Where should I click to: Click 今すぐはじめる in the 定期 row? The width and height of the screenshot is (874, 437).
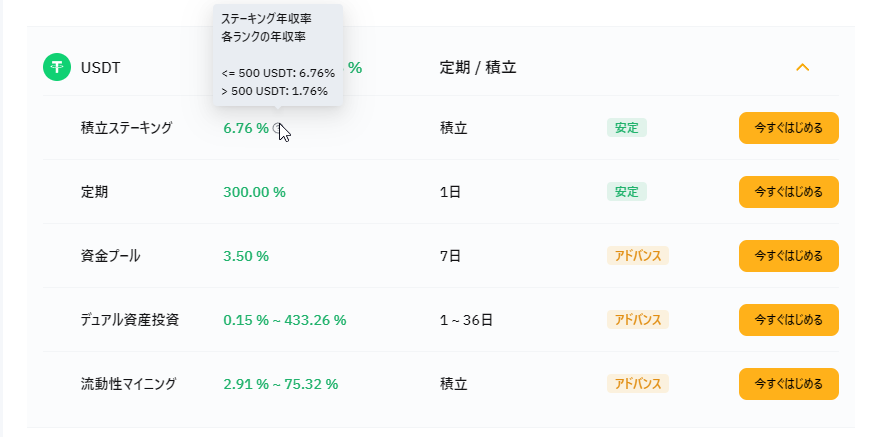click(789, 192)
